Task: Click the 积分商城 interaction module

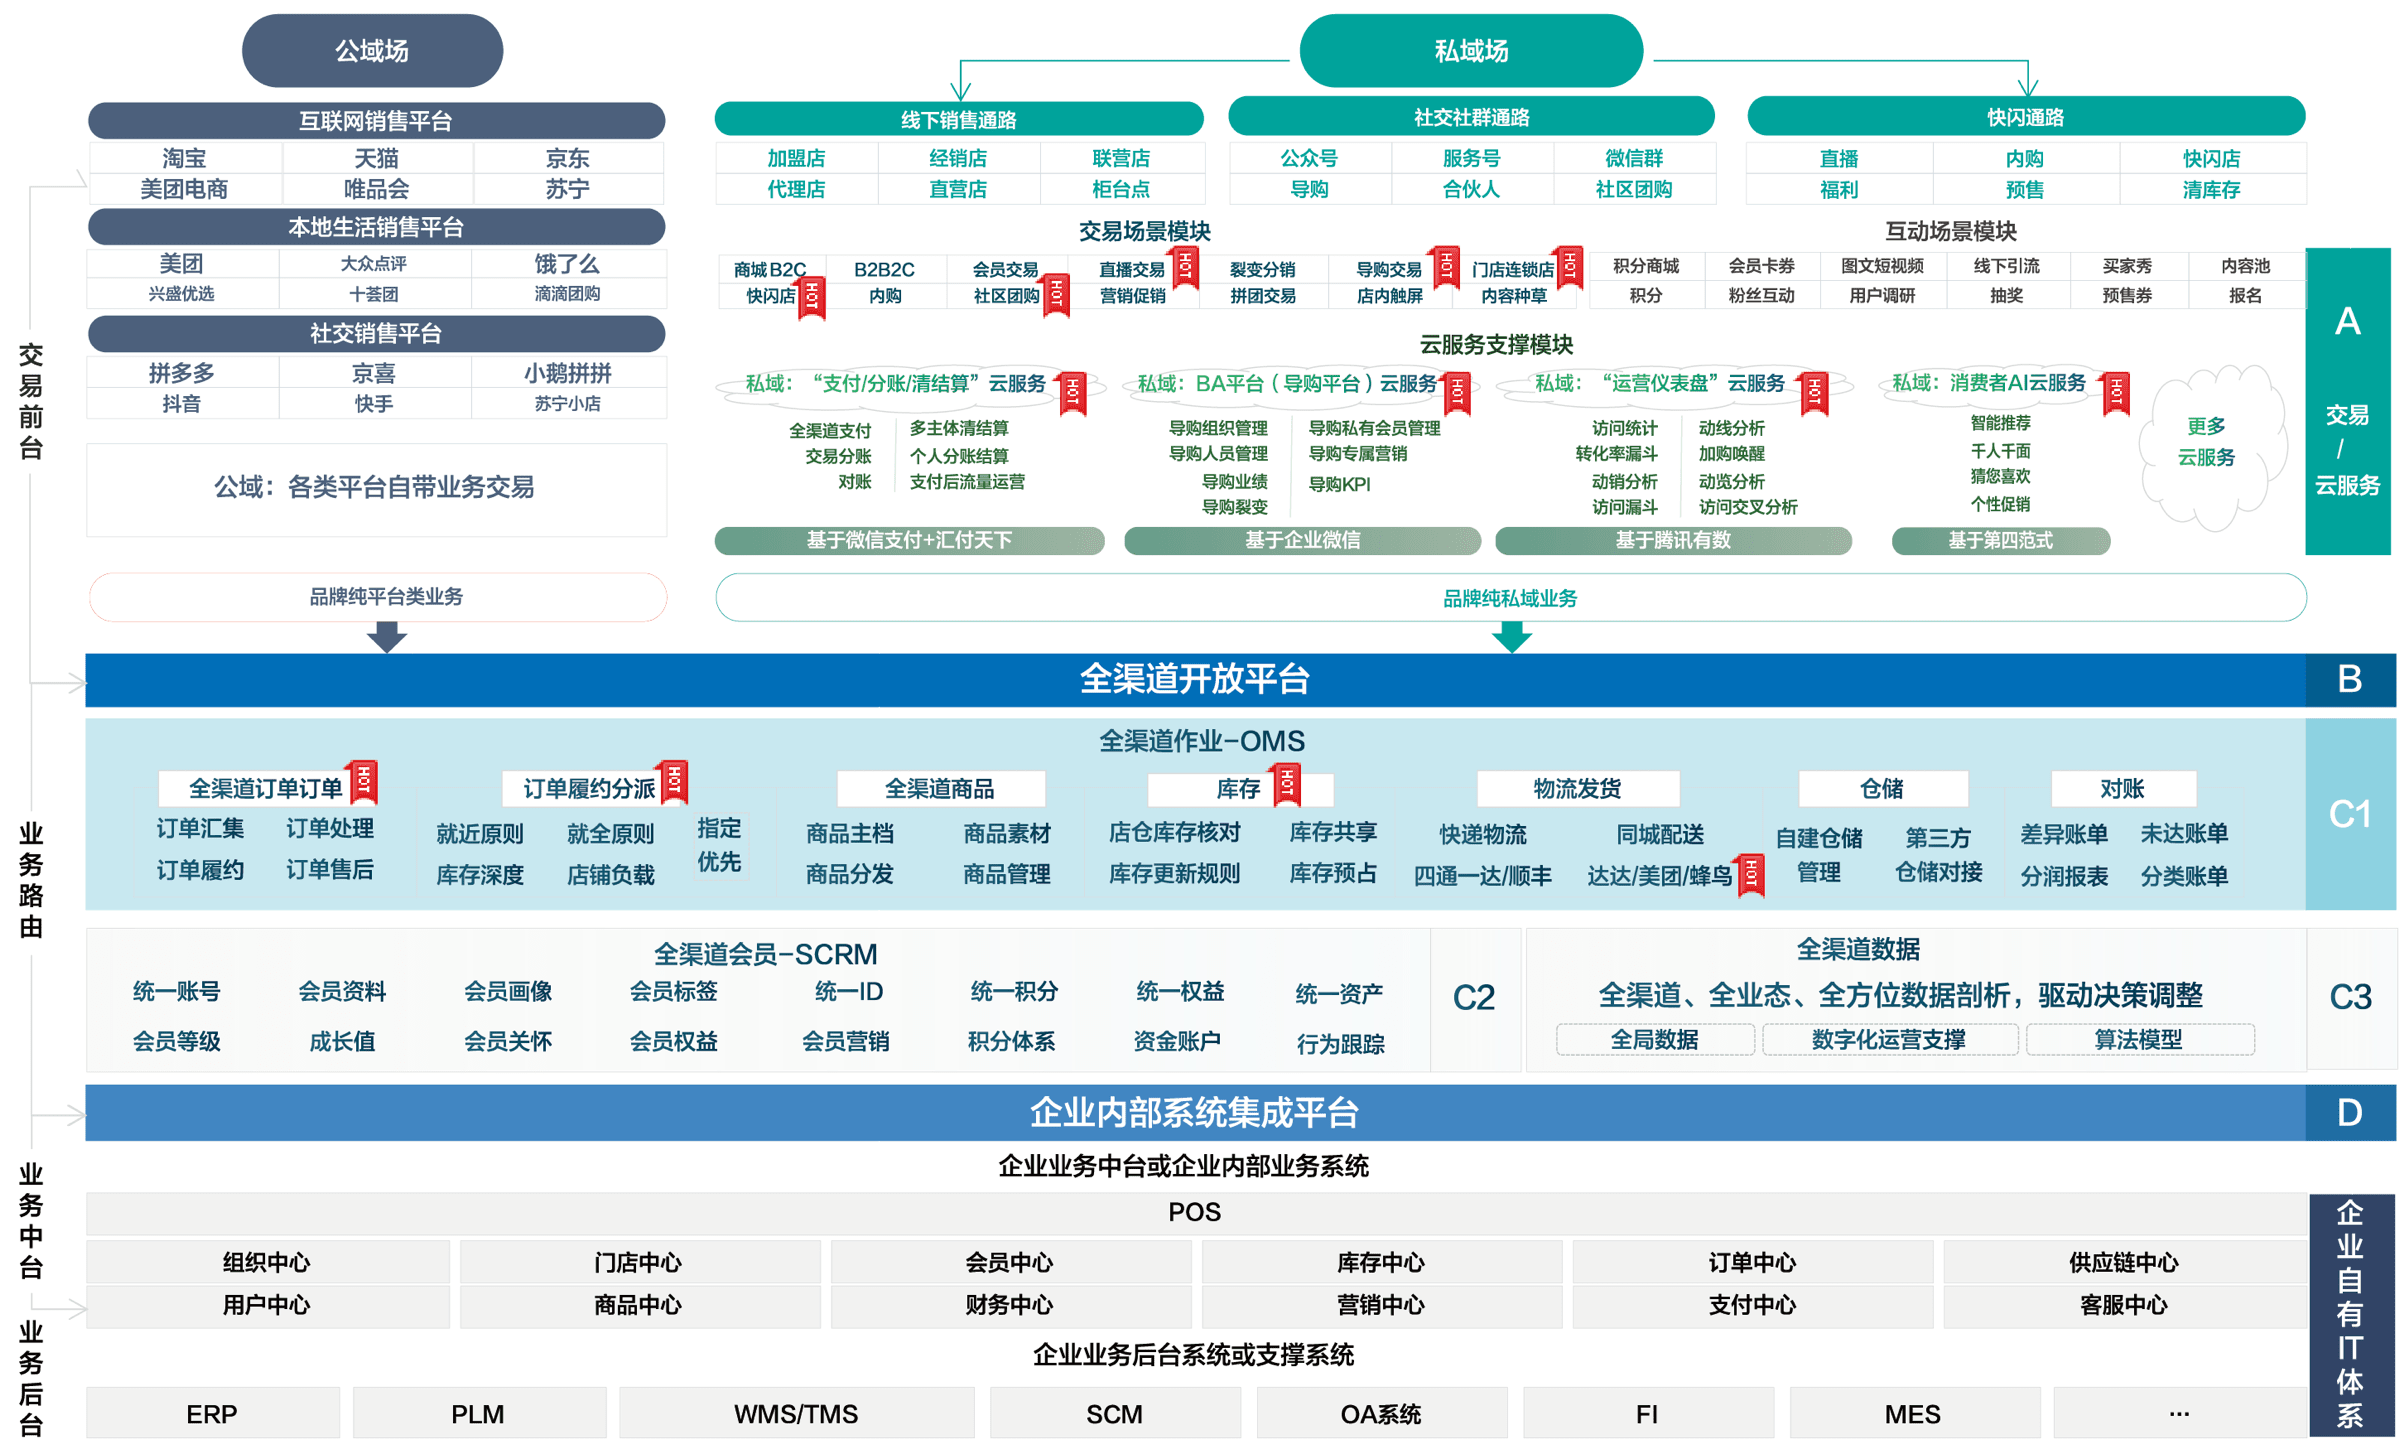Action: coord(1646,266)
